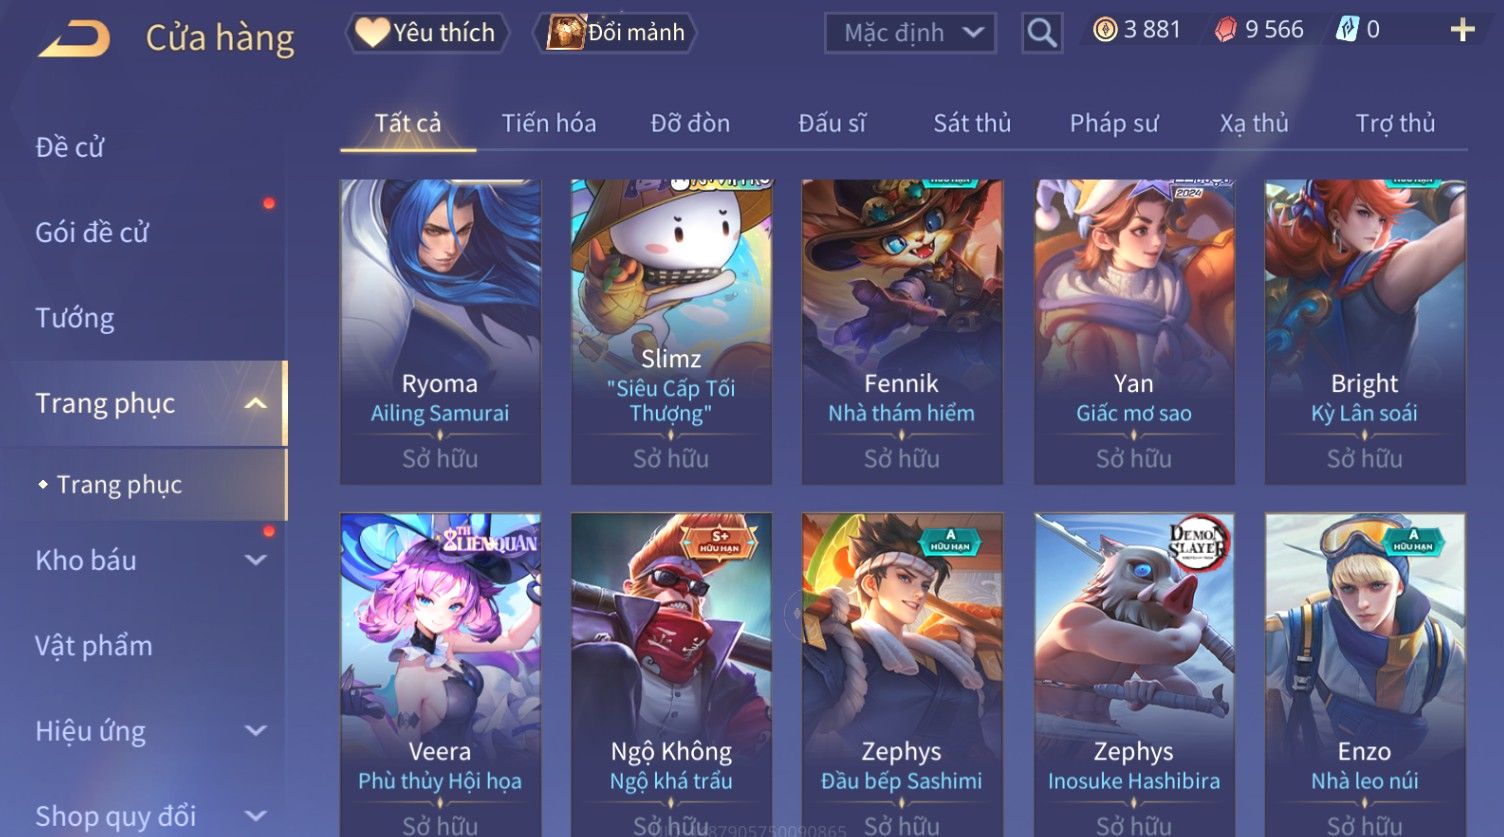Screen dimensions: 1504x837
Task: Expand the Hiệu ứng sidebar section
Action: (x=256, y=731)
